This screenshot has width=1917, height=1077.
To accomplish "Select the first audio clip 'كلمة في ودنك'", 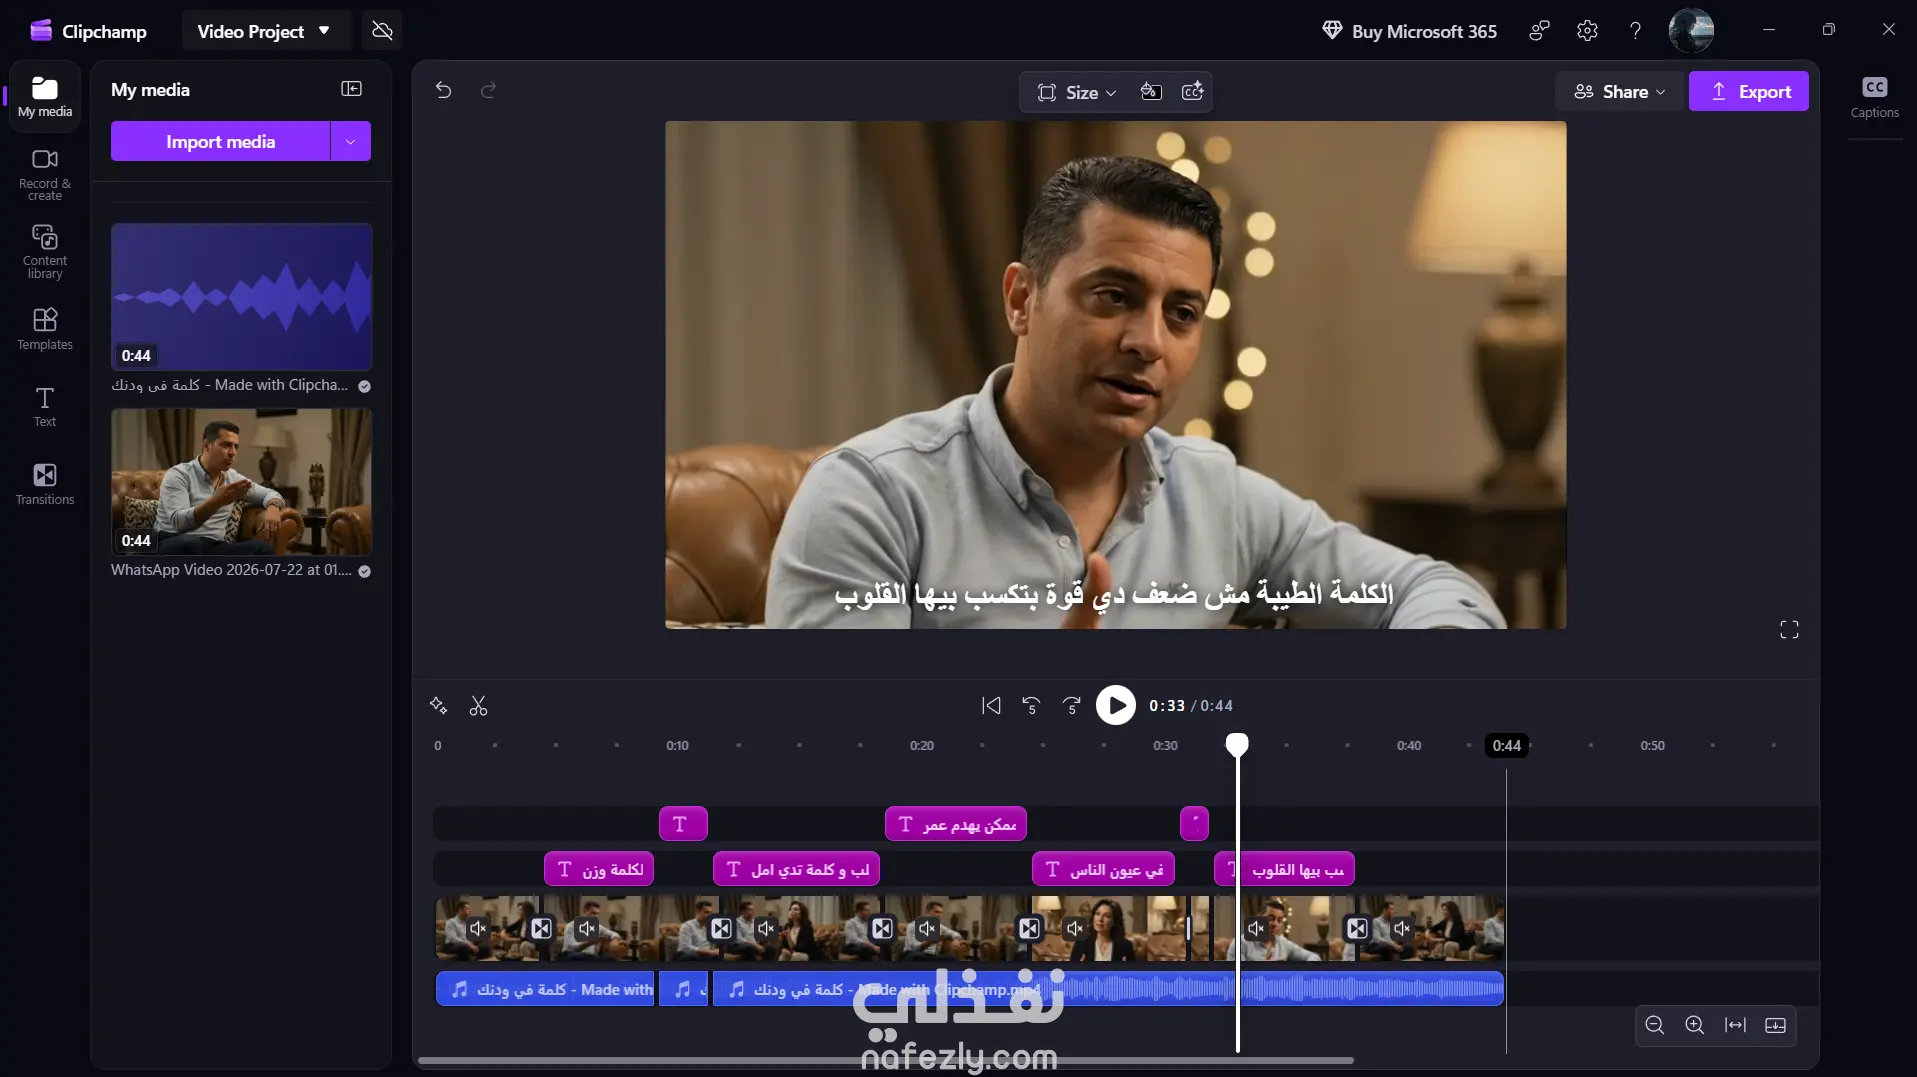I will [x=545, y=989].
